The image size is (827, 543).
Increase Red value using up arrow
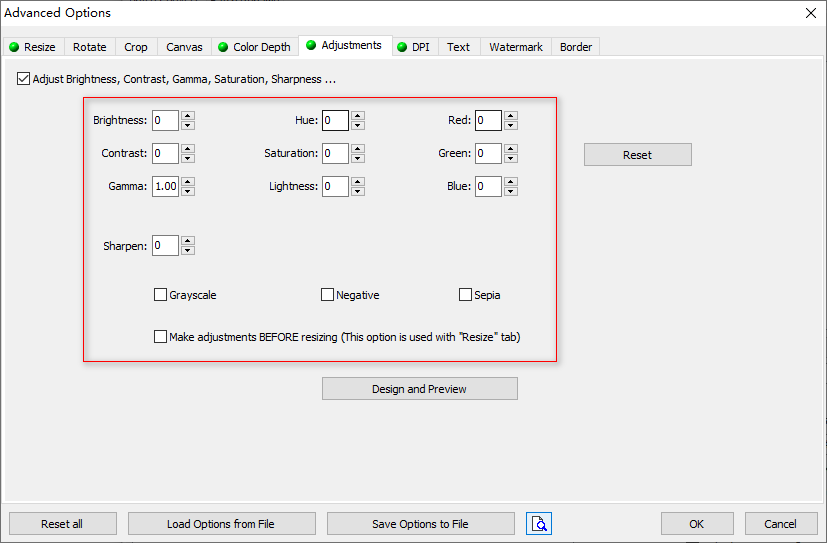click(511, 115)
